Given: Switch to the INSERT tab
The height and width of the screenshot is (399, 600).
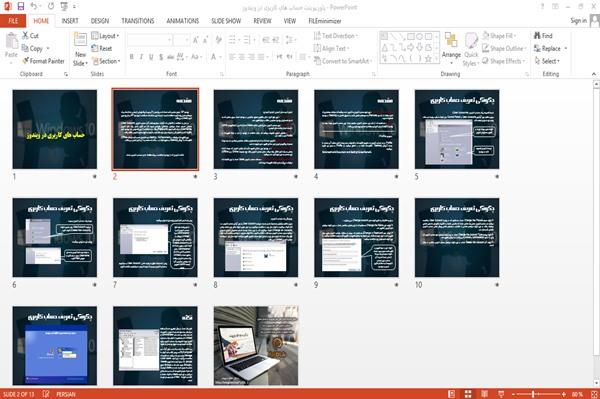Looking at the screenshot, I should (70, 21).
